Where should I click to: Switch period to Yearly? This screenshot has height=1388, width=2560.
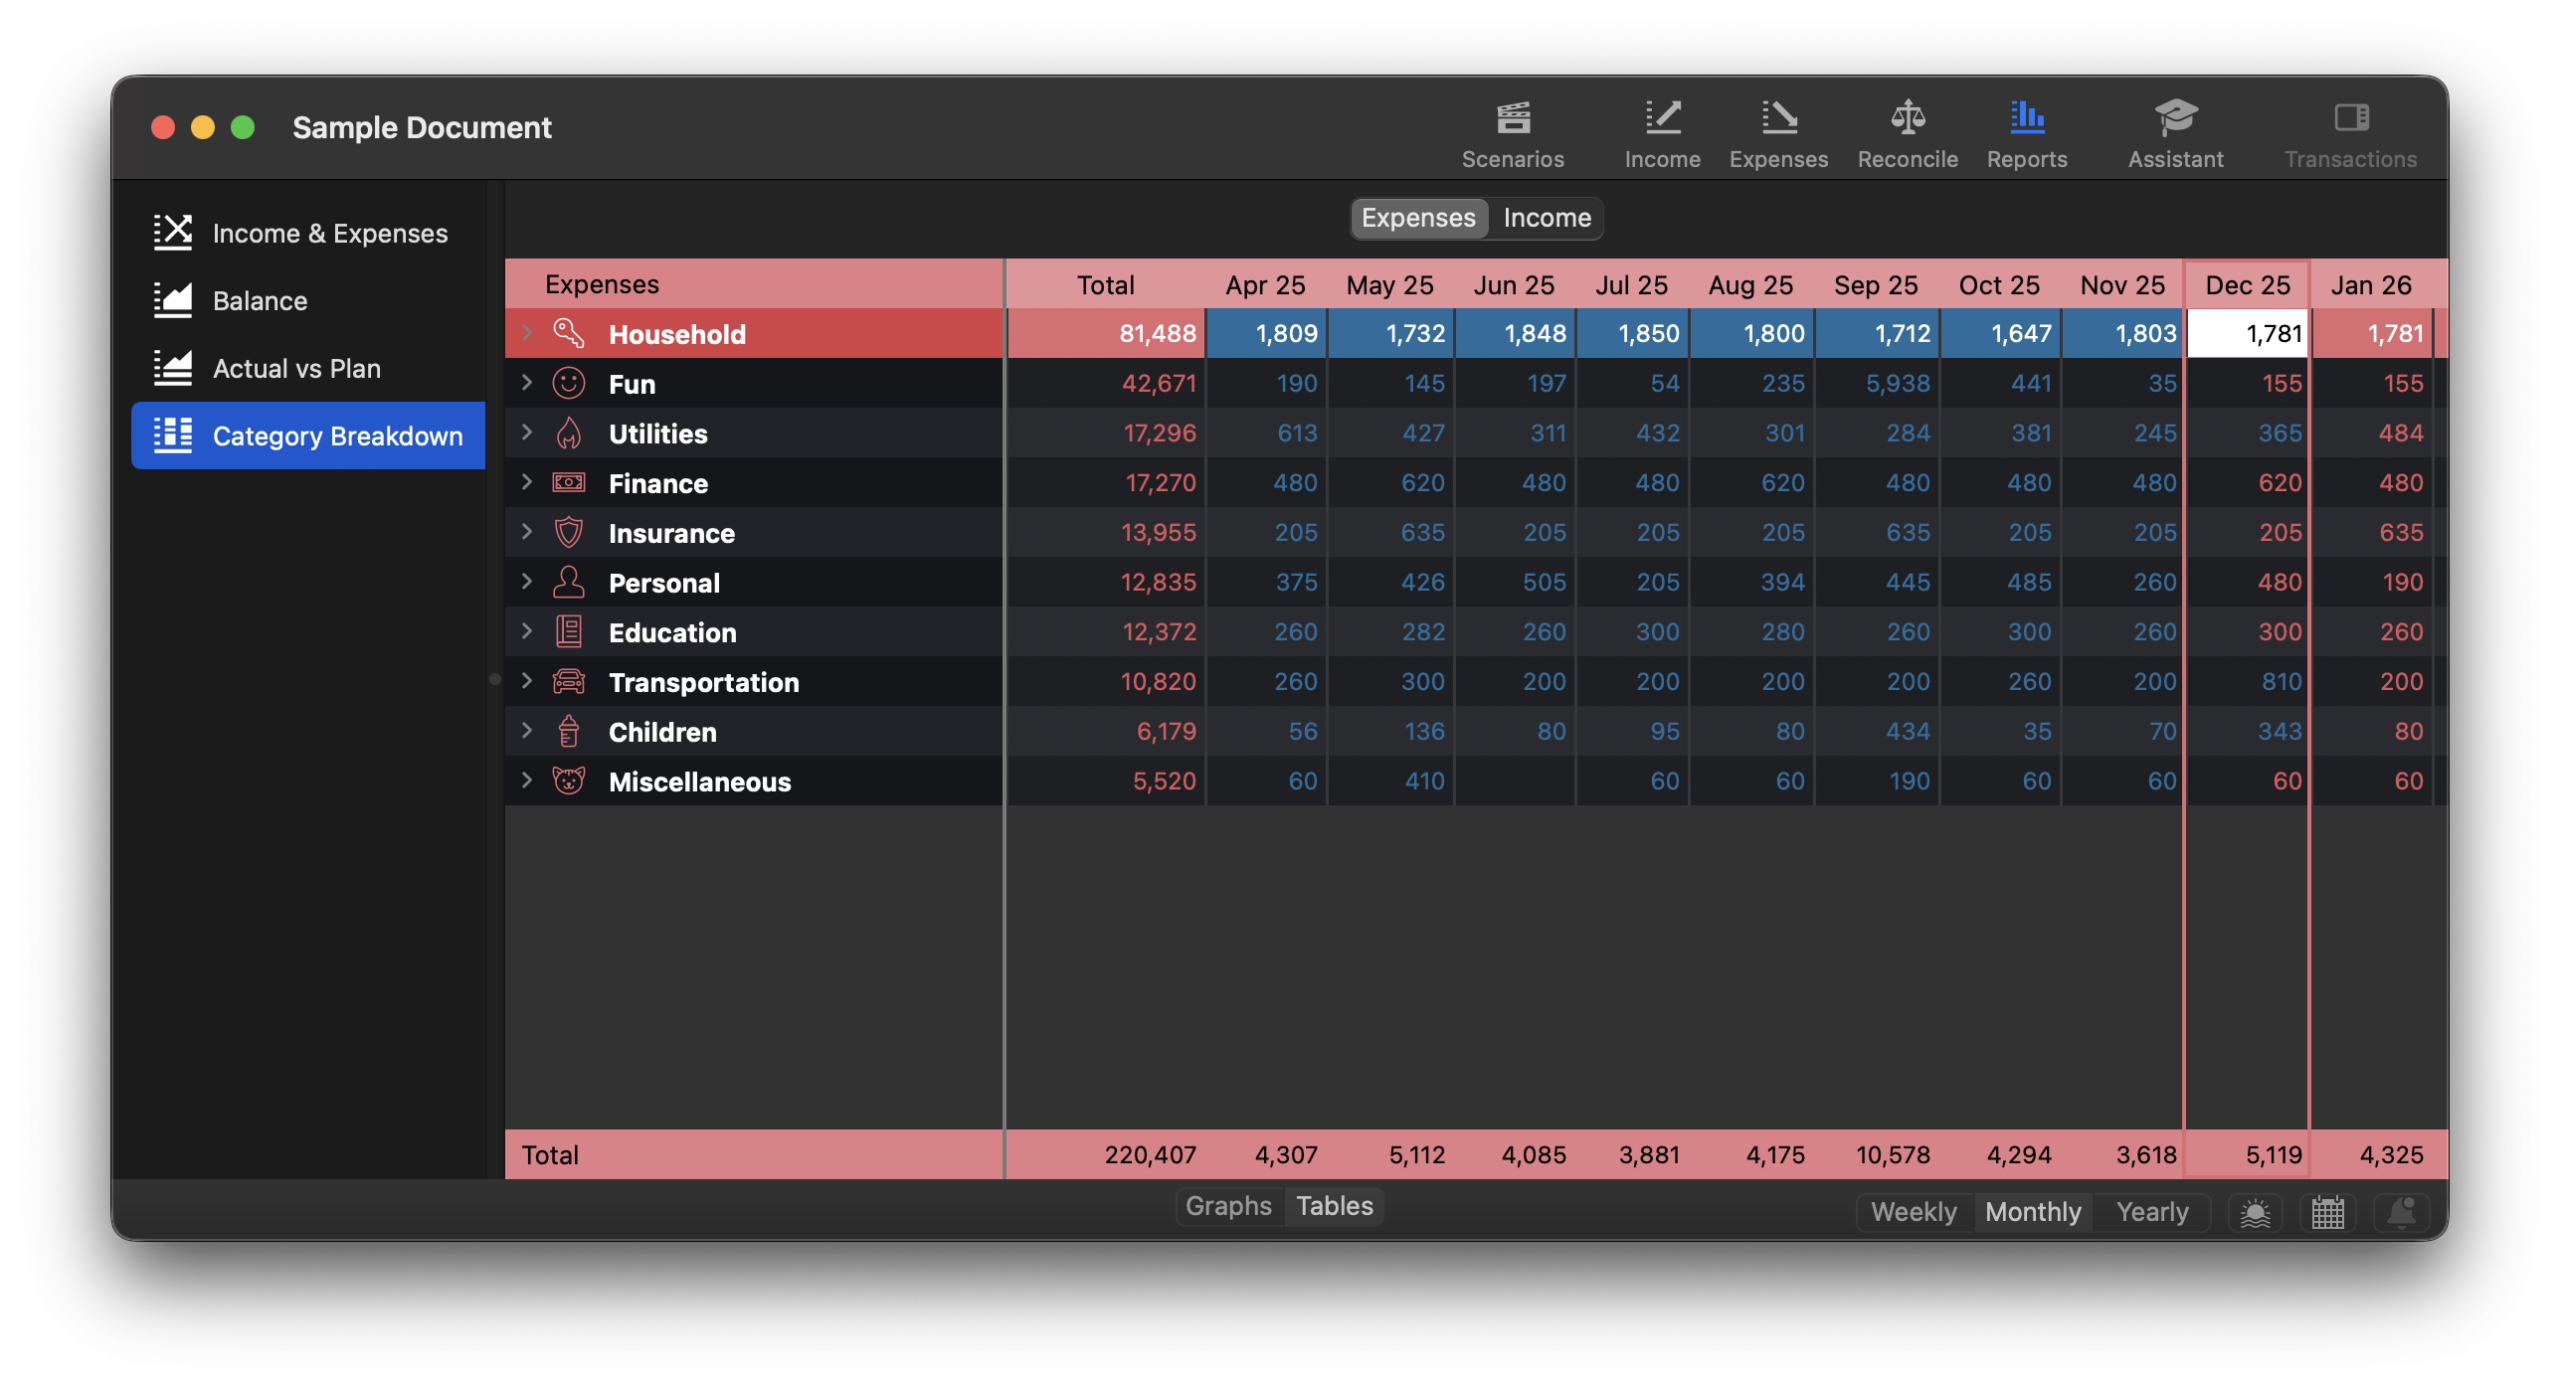pyautogui.click(x=2151, y=1212)
